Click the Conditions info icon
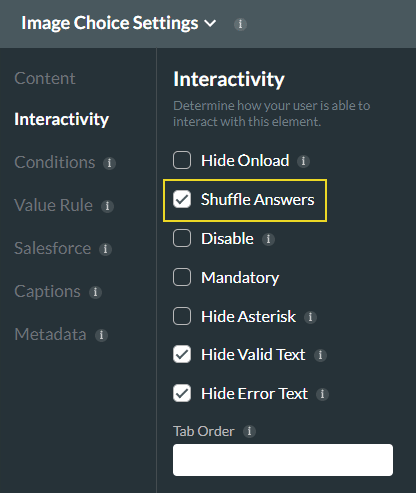This screenshot has width=416, height=493. (109, 163)
